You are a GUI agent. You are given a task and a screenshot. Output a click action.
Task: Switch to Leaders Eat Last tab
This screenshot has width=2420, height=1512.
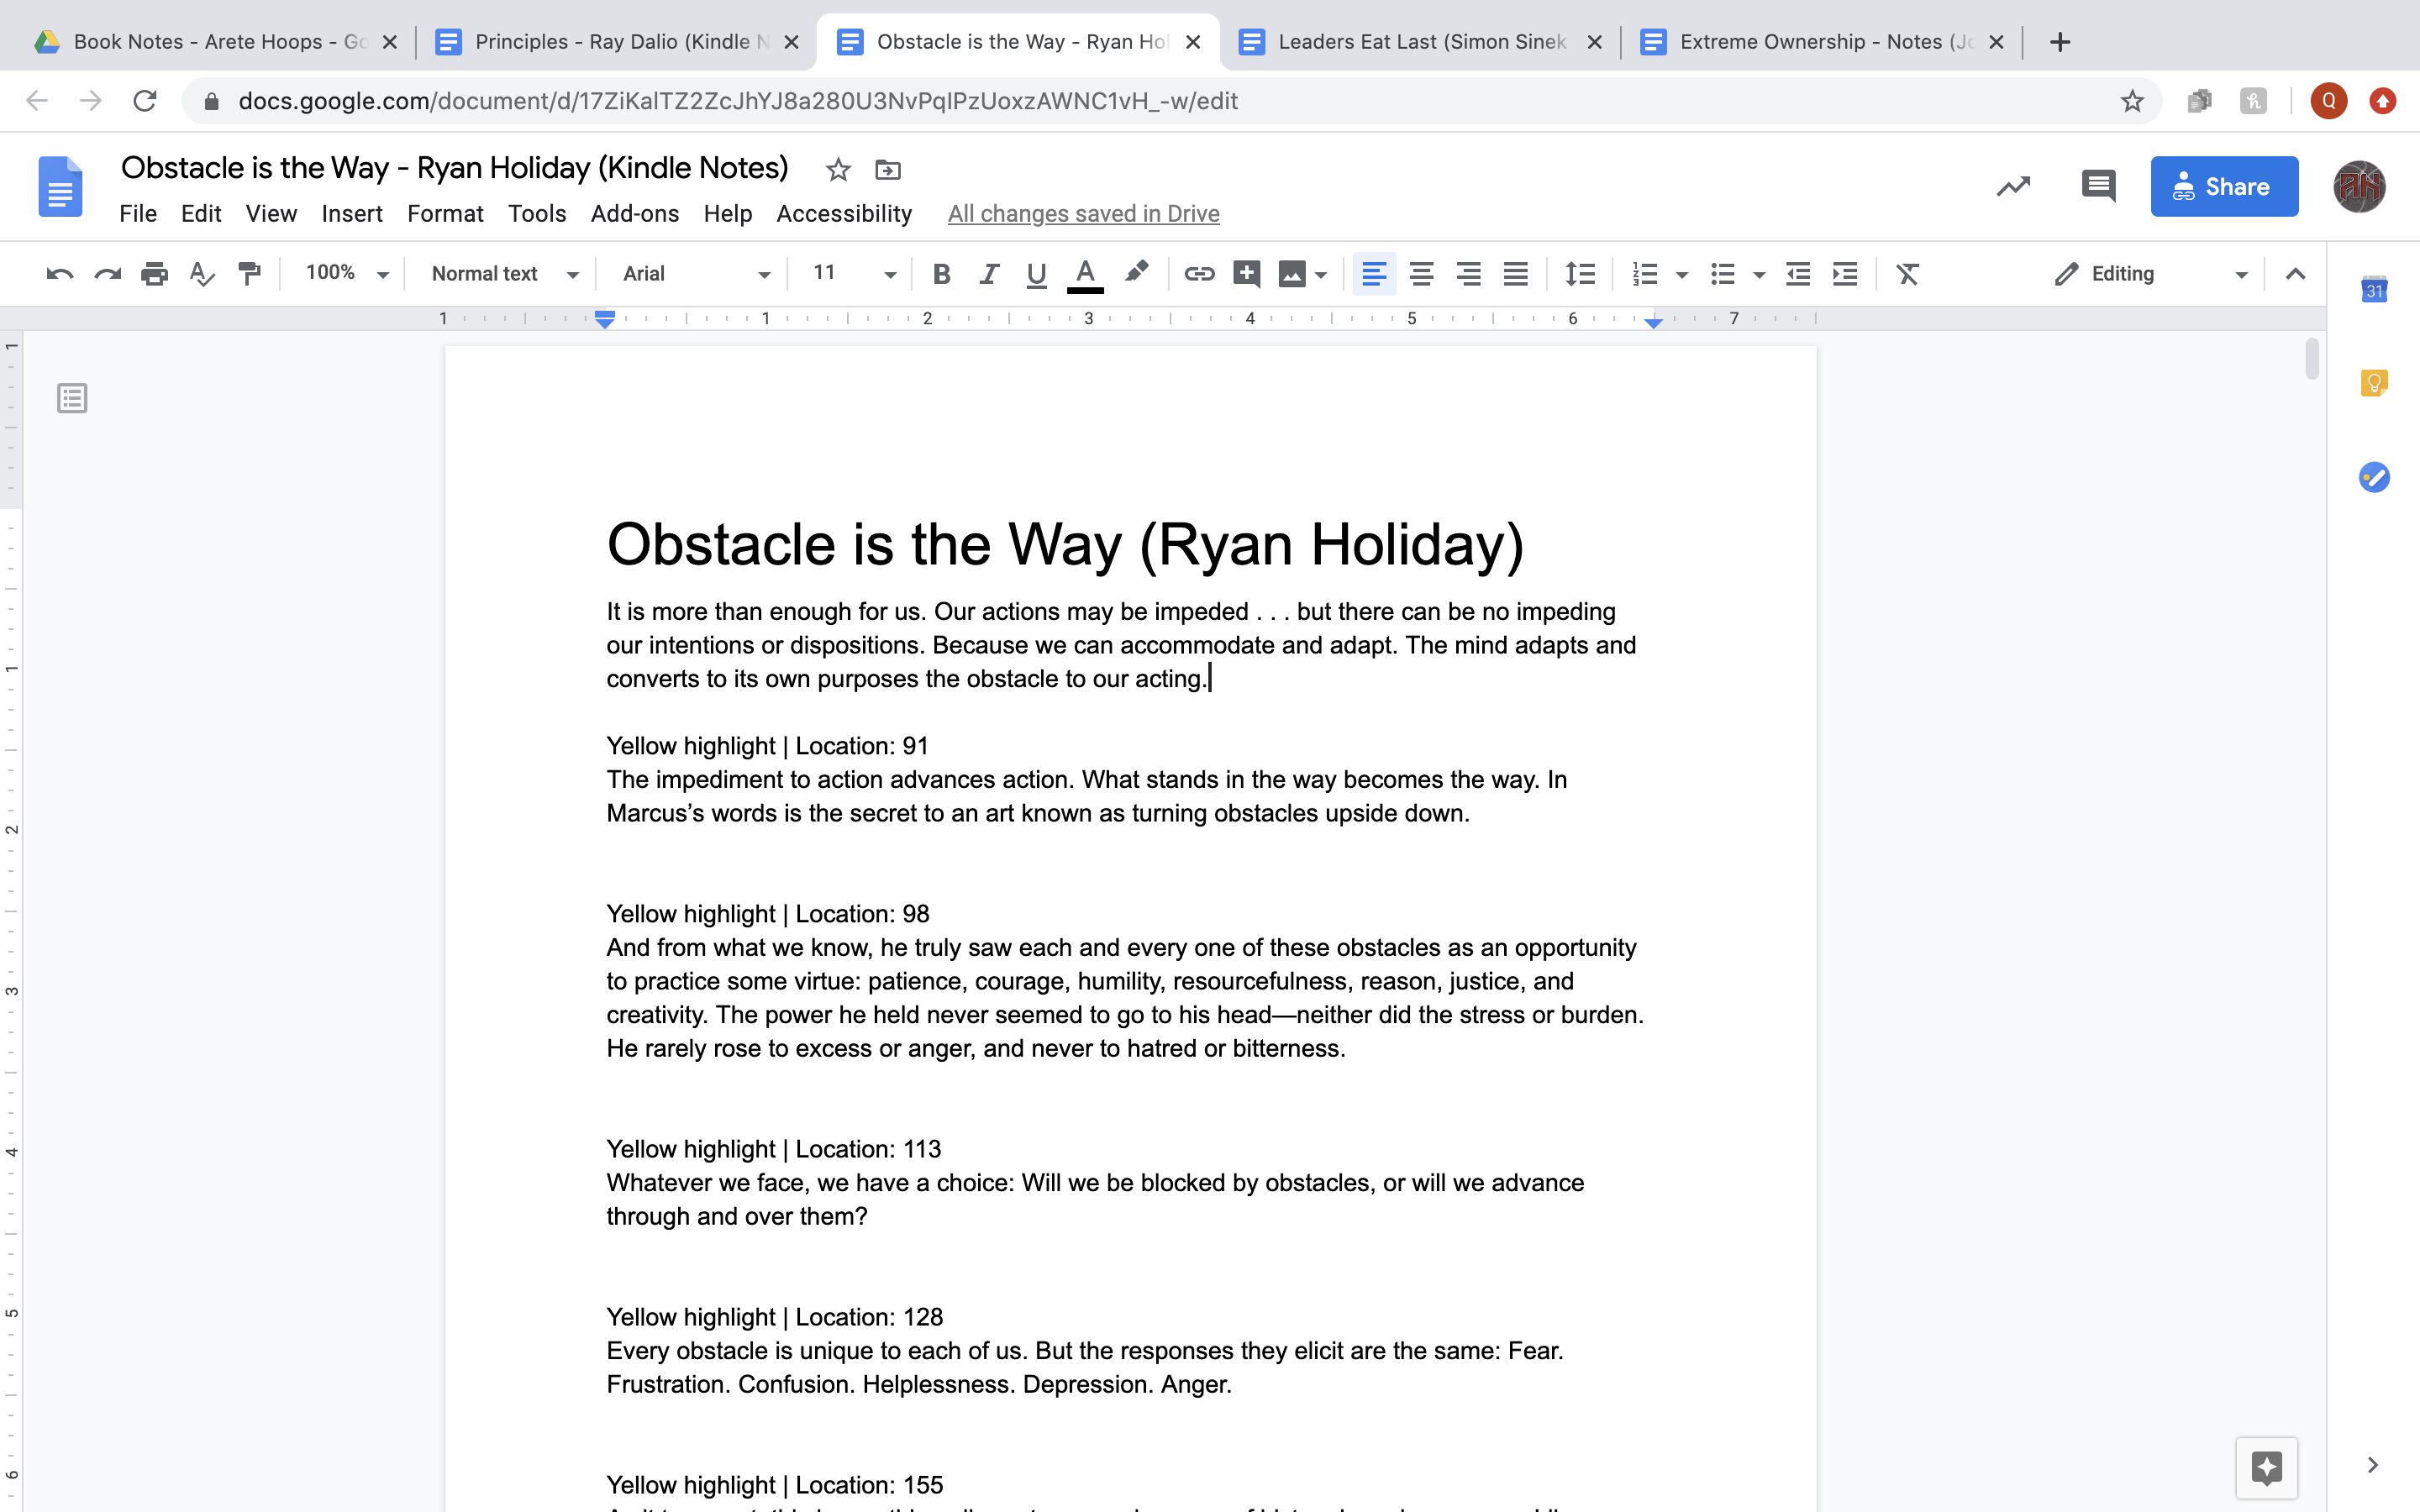[1421, 42]
